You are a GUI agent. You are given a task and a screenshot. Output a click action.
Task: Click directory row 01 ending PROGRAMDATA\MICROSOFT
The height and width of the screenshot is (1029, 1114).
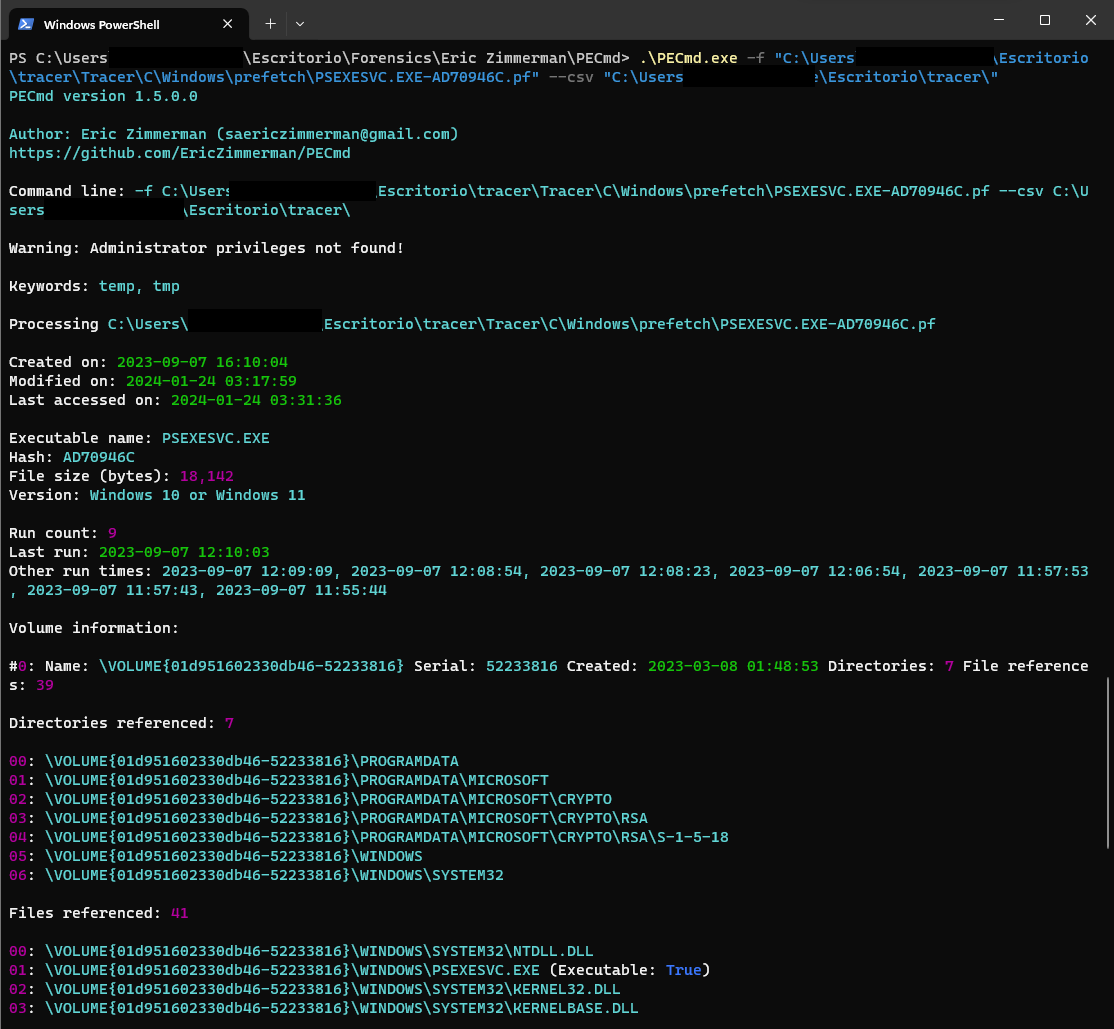[278, 780]
